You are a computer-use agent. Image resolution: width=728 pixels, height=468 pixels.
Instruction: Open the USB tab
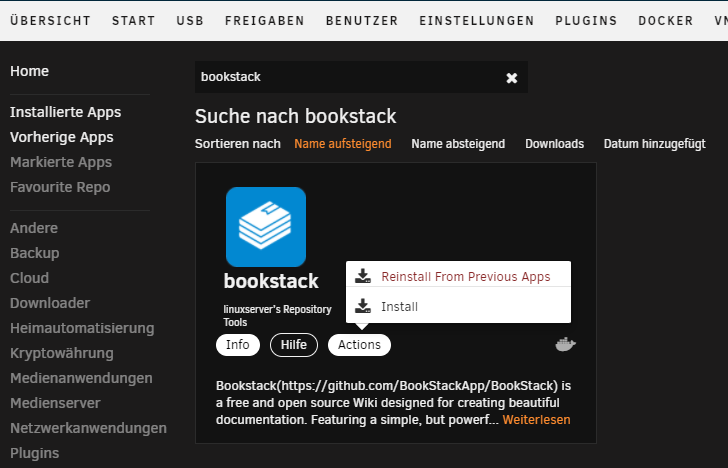190,21
